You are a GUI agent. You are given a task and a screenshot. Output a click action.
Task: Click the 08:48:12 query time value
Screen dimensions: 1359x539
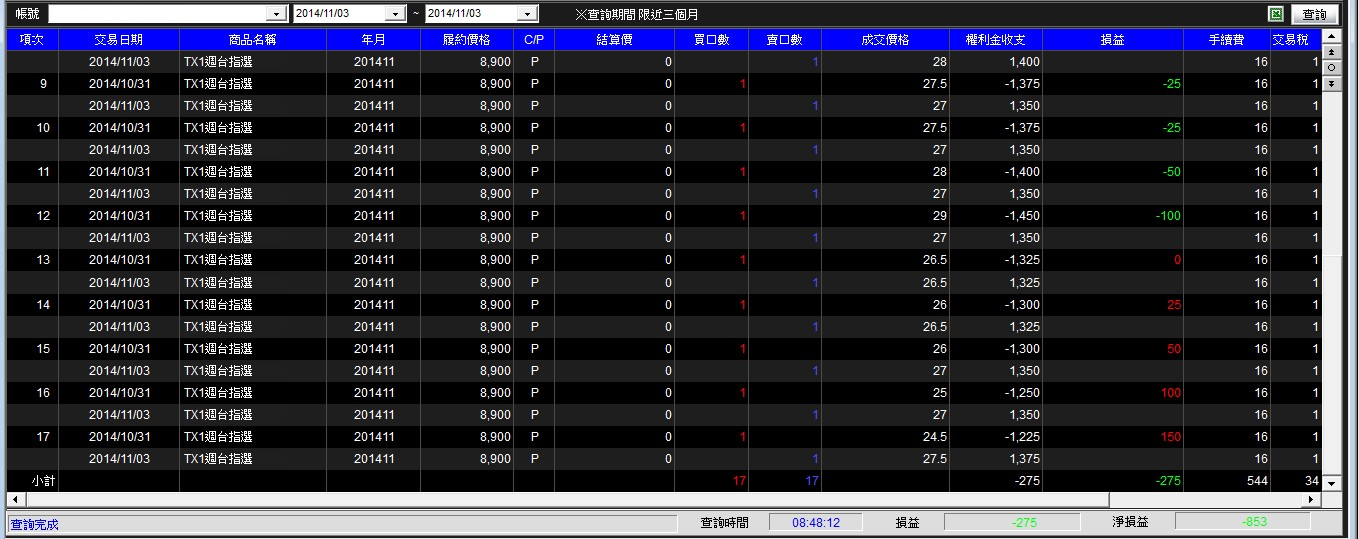click(816, 522)
